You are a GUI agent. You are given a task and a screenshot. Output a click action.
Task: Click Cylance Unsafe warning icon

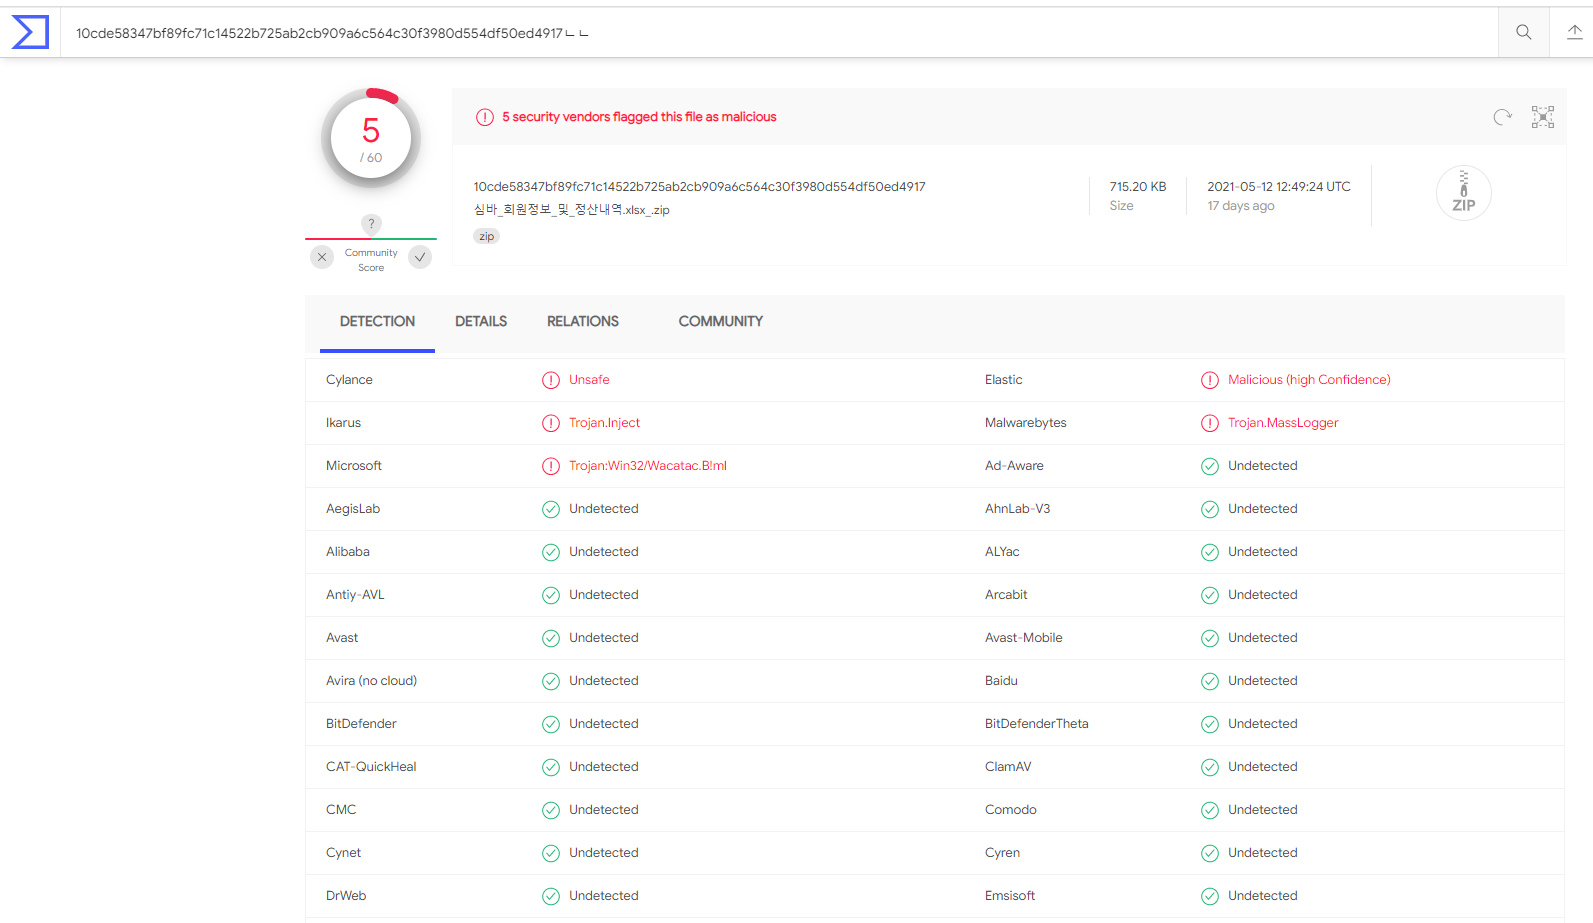[x=551, y=380]
